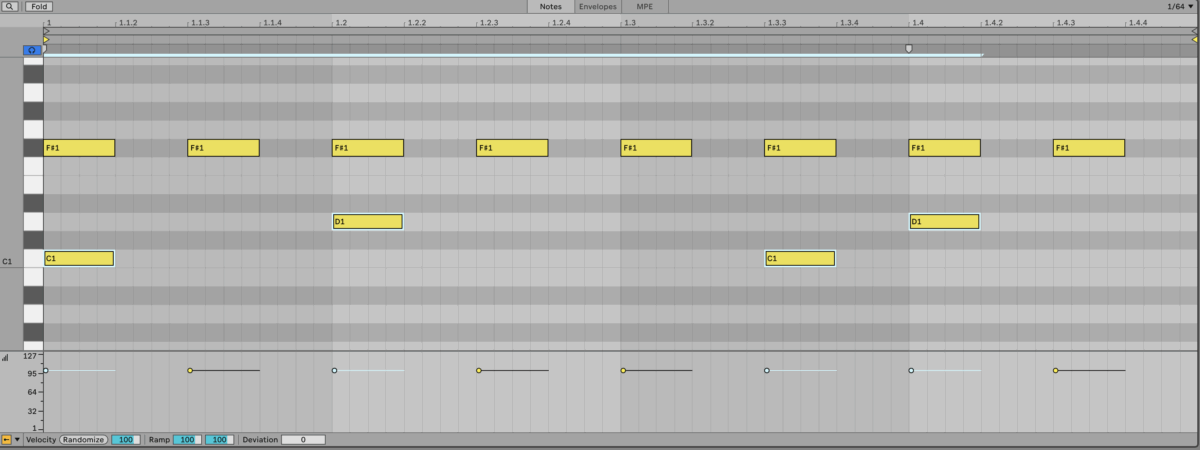This screenshot has height=450, width=1200.
Task: Click the magnifier search icon
Action: point(10,6)
